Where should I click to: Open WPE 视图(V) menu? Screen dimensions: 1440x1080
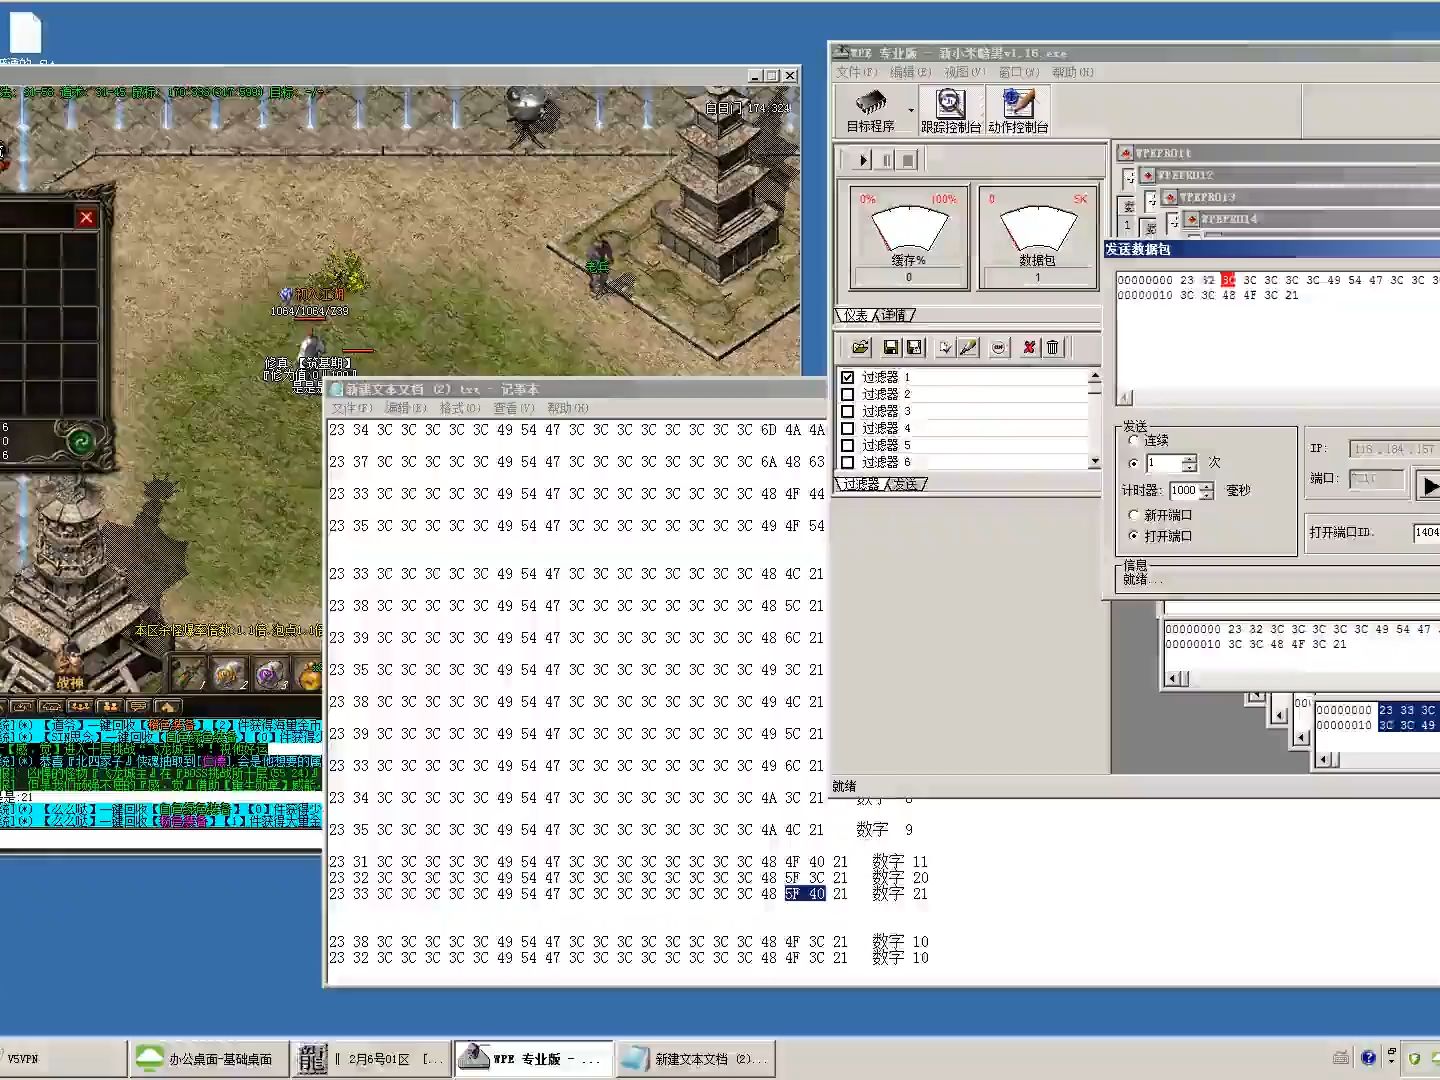[965, 72]
